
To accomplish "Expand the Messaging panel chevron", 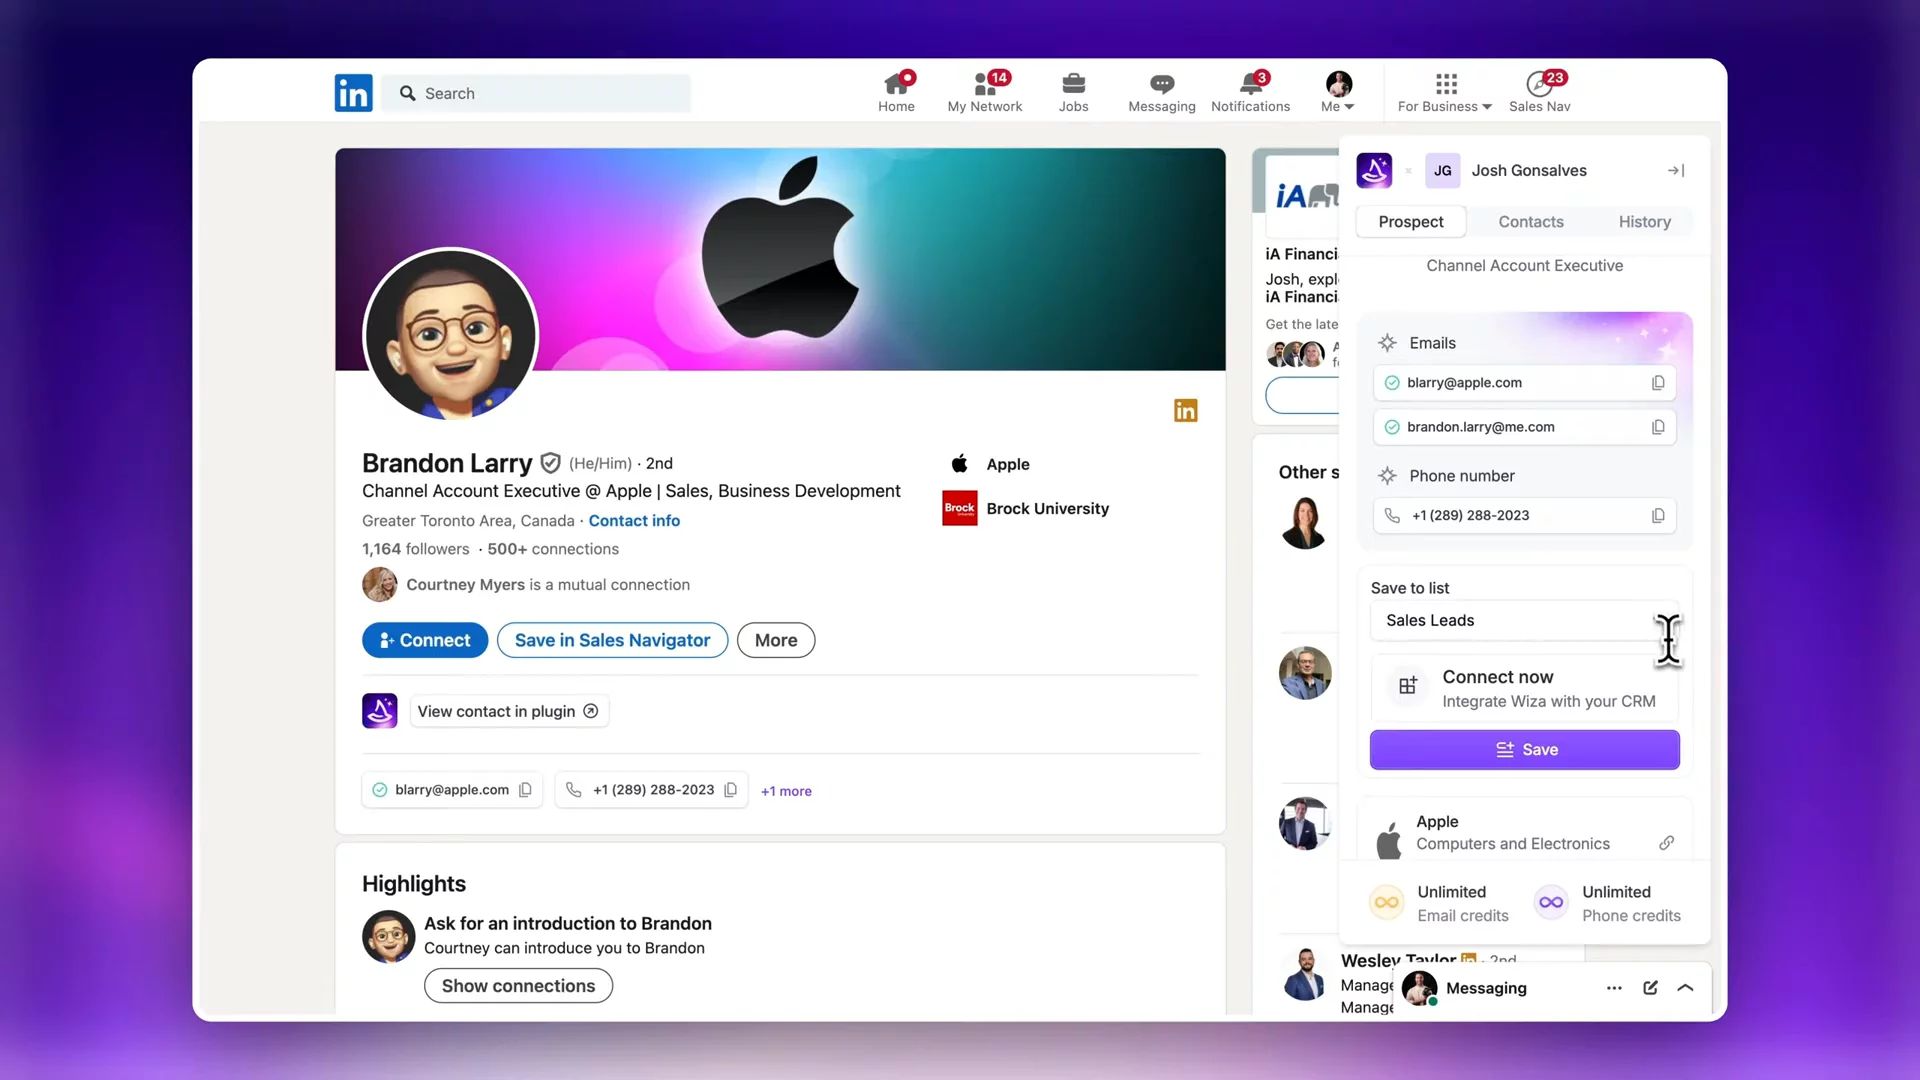I will click(1685, 988).
